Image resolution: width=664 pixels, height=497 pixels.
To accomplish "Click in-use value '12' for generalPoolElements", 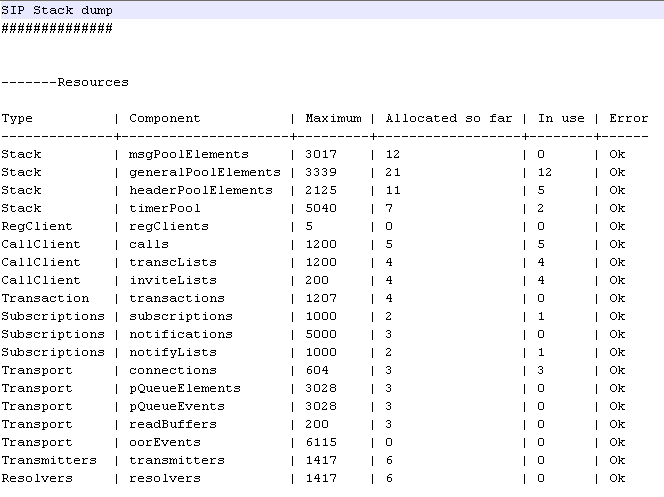I will click(x=545, y=172).
